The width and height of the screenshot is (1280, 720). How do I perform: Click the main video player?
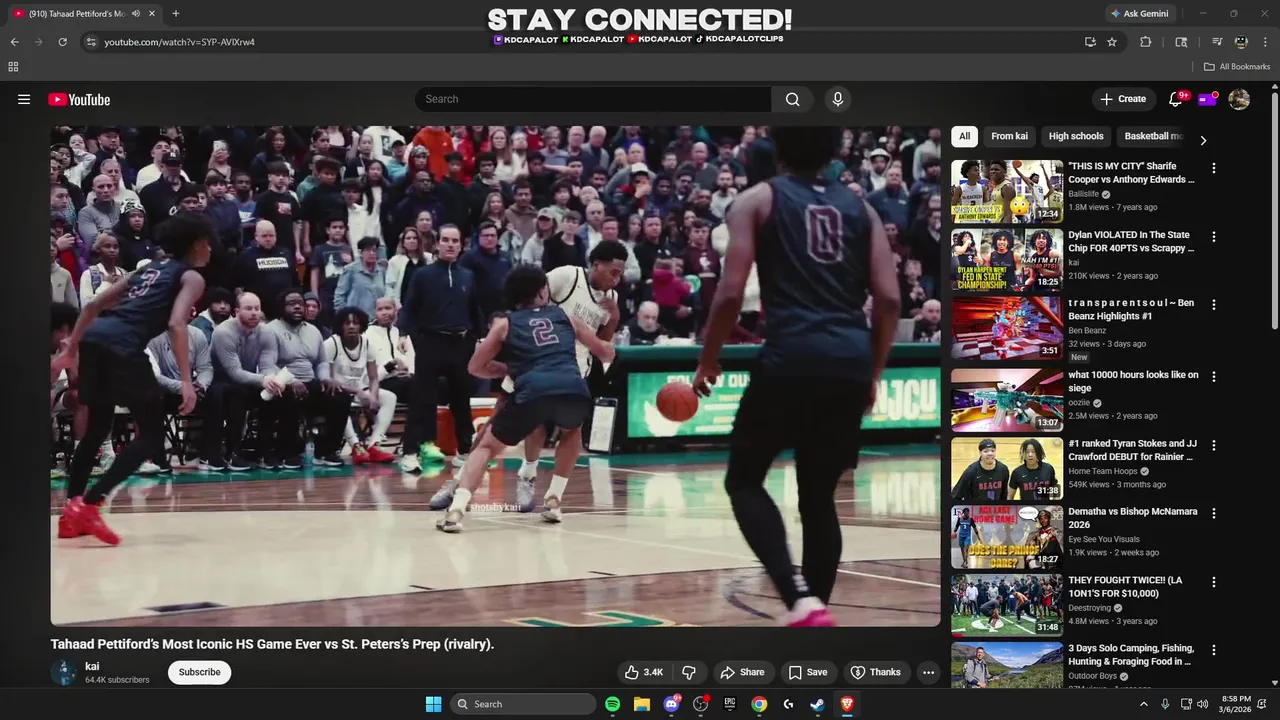[496, 376]
